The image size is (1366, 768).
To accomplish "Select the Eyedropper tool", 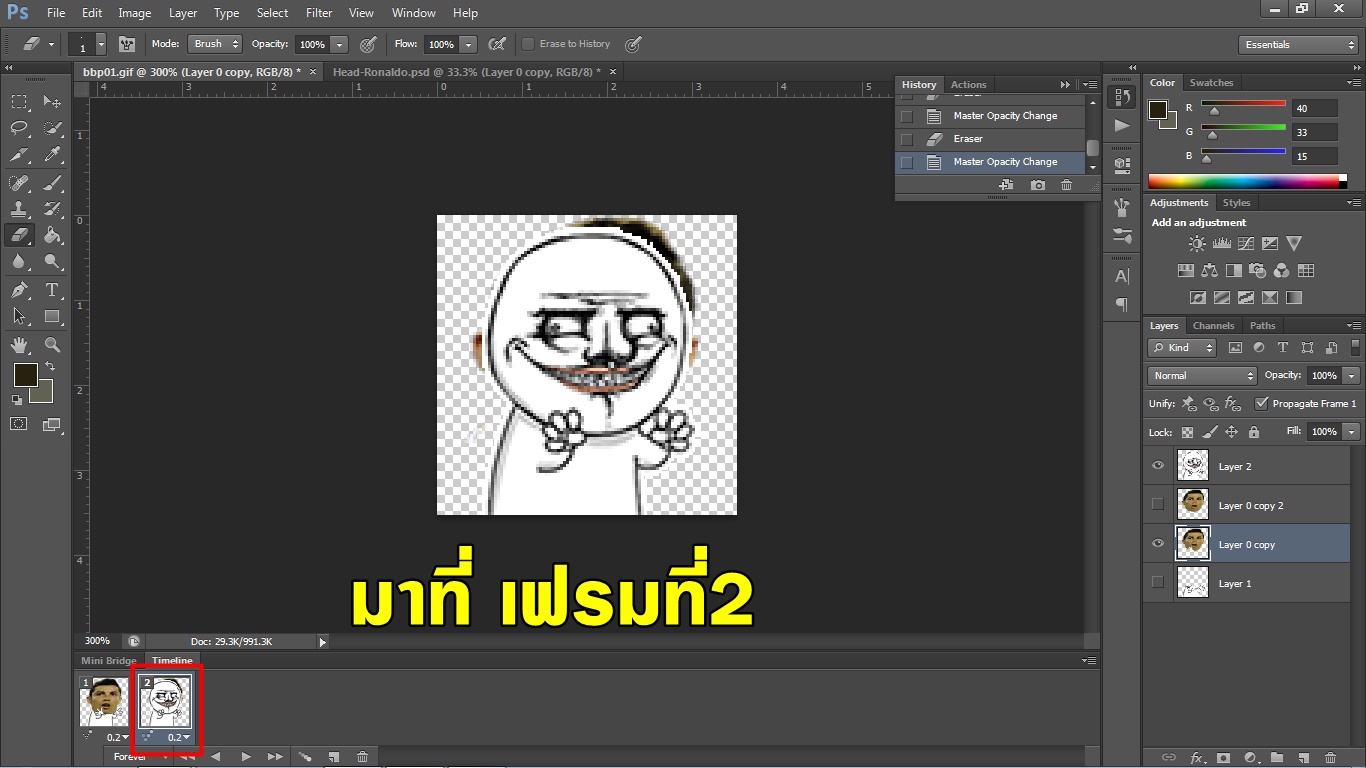I will coord(53,155).
